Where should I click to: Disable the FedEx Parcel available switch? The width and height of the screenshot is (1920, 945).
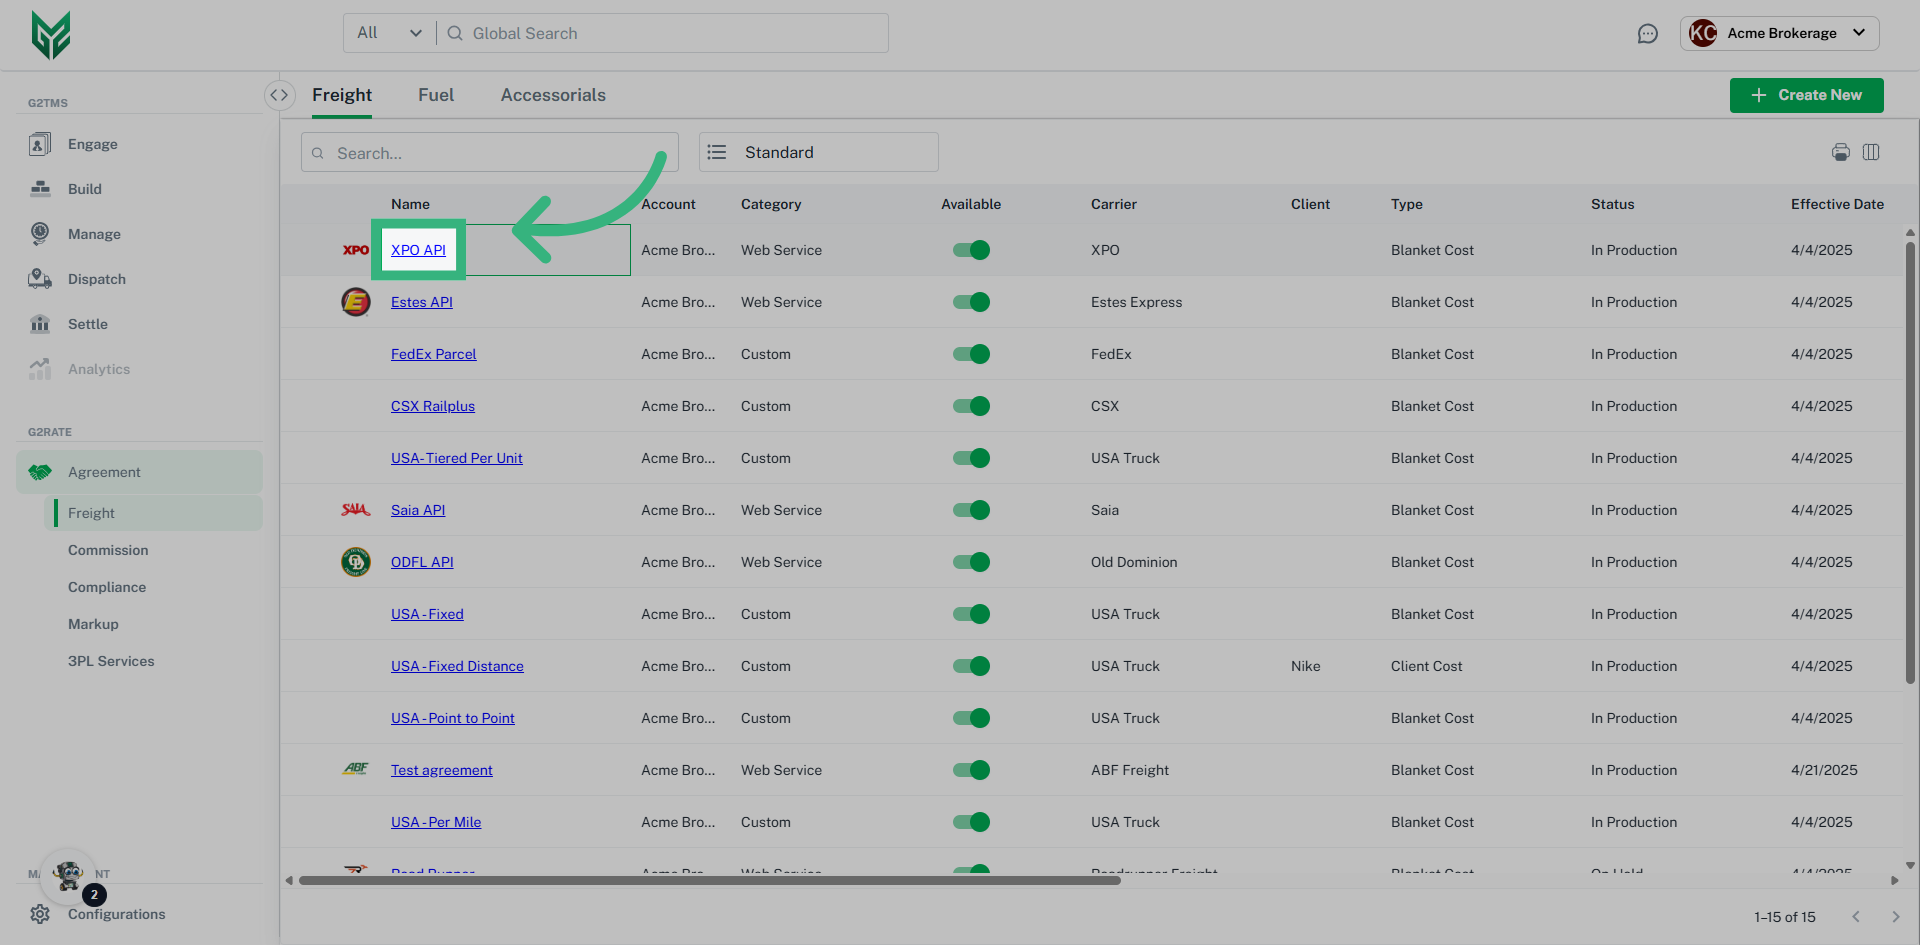tap(971, 354)
